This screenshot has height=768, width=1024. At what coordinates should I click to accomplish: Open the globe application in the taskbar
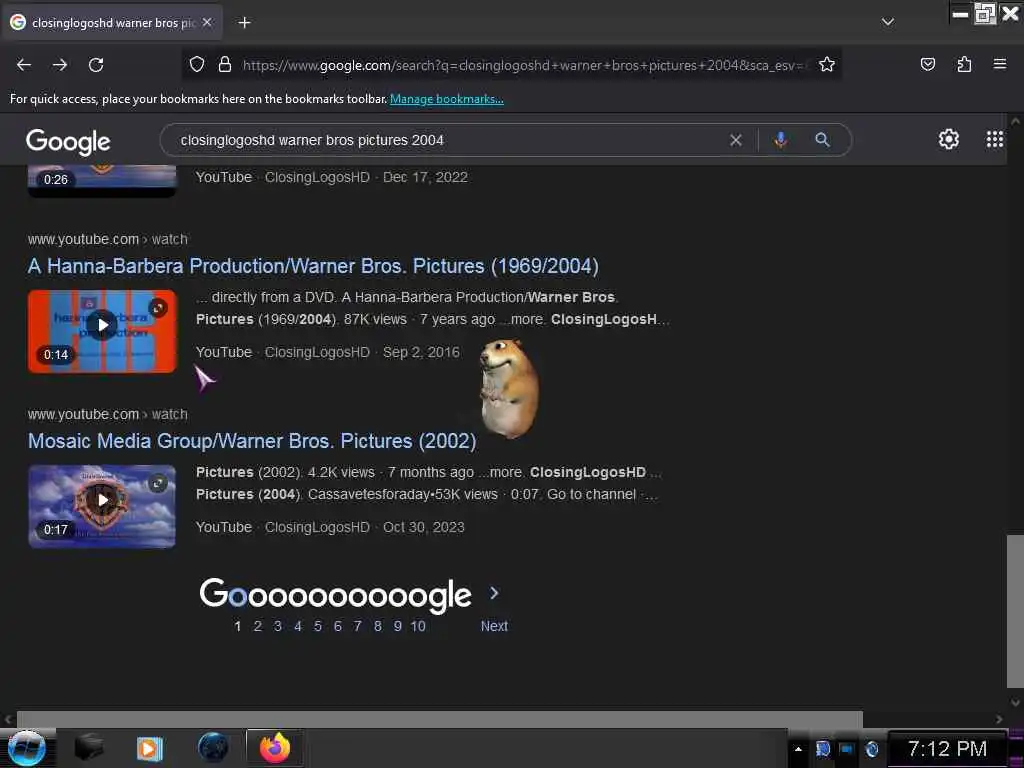pyautogui.click(x=213, y=748)
